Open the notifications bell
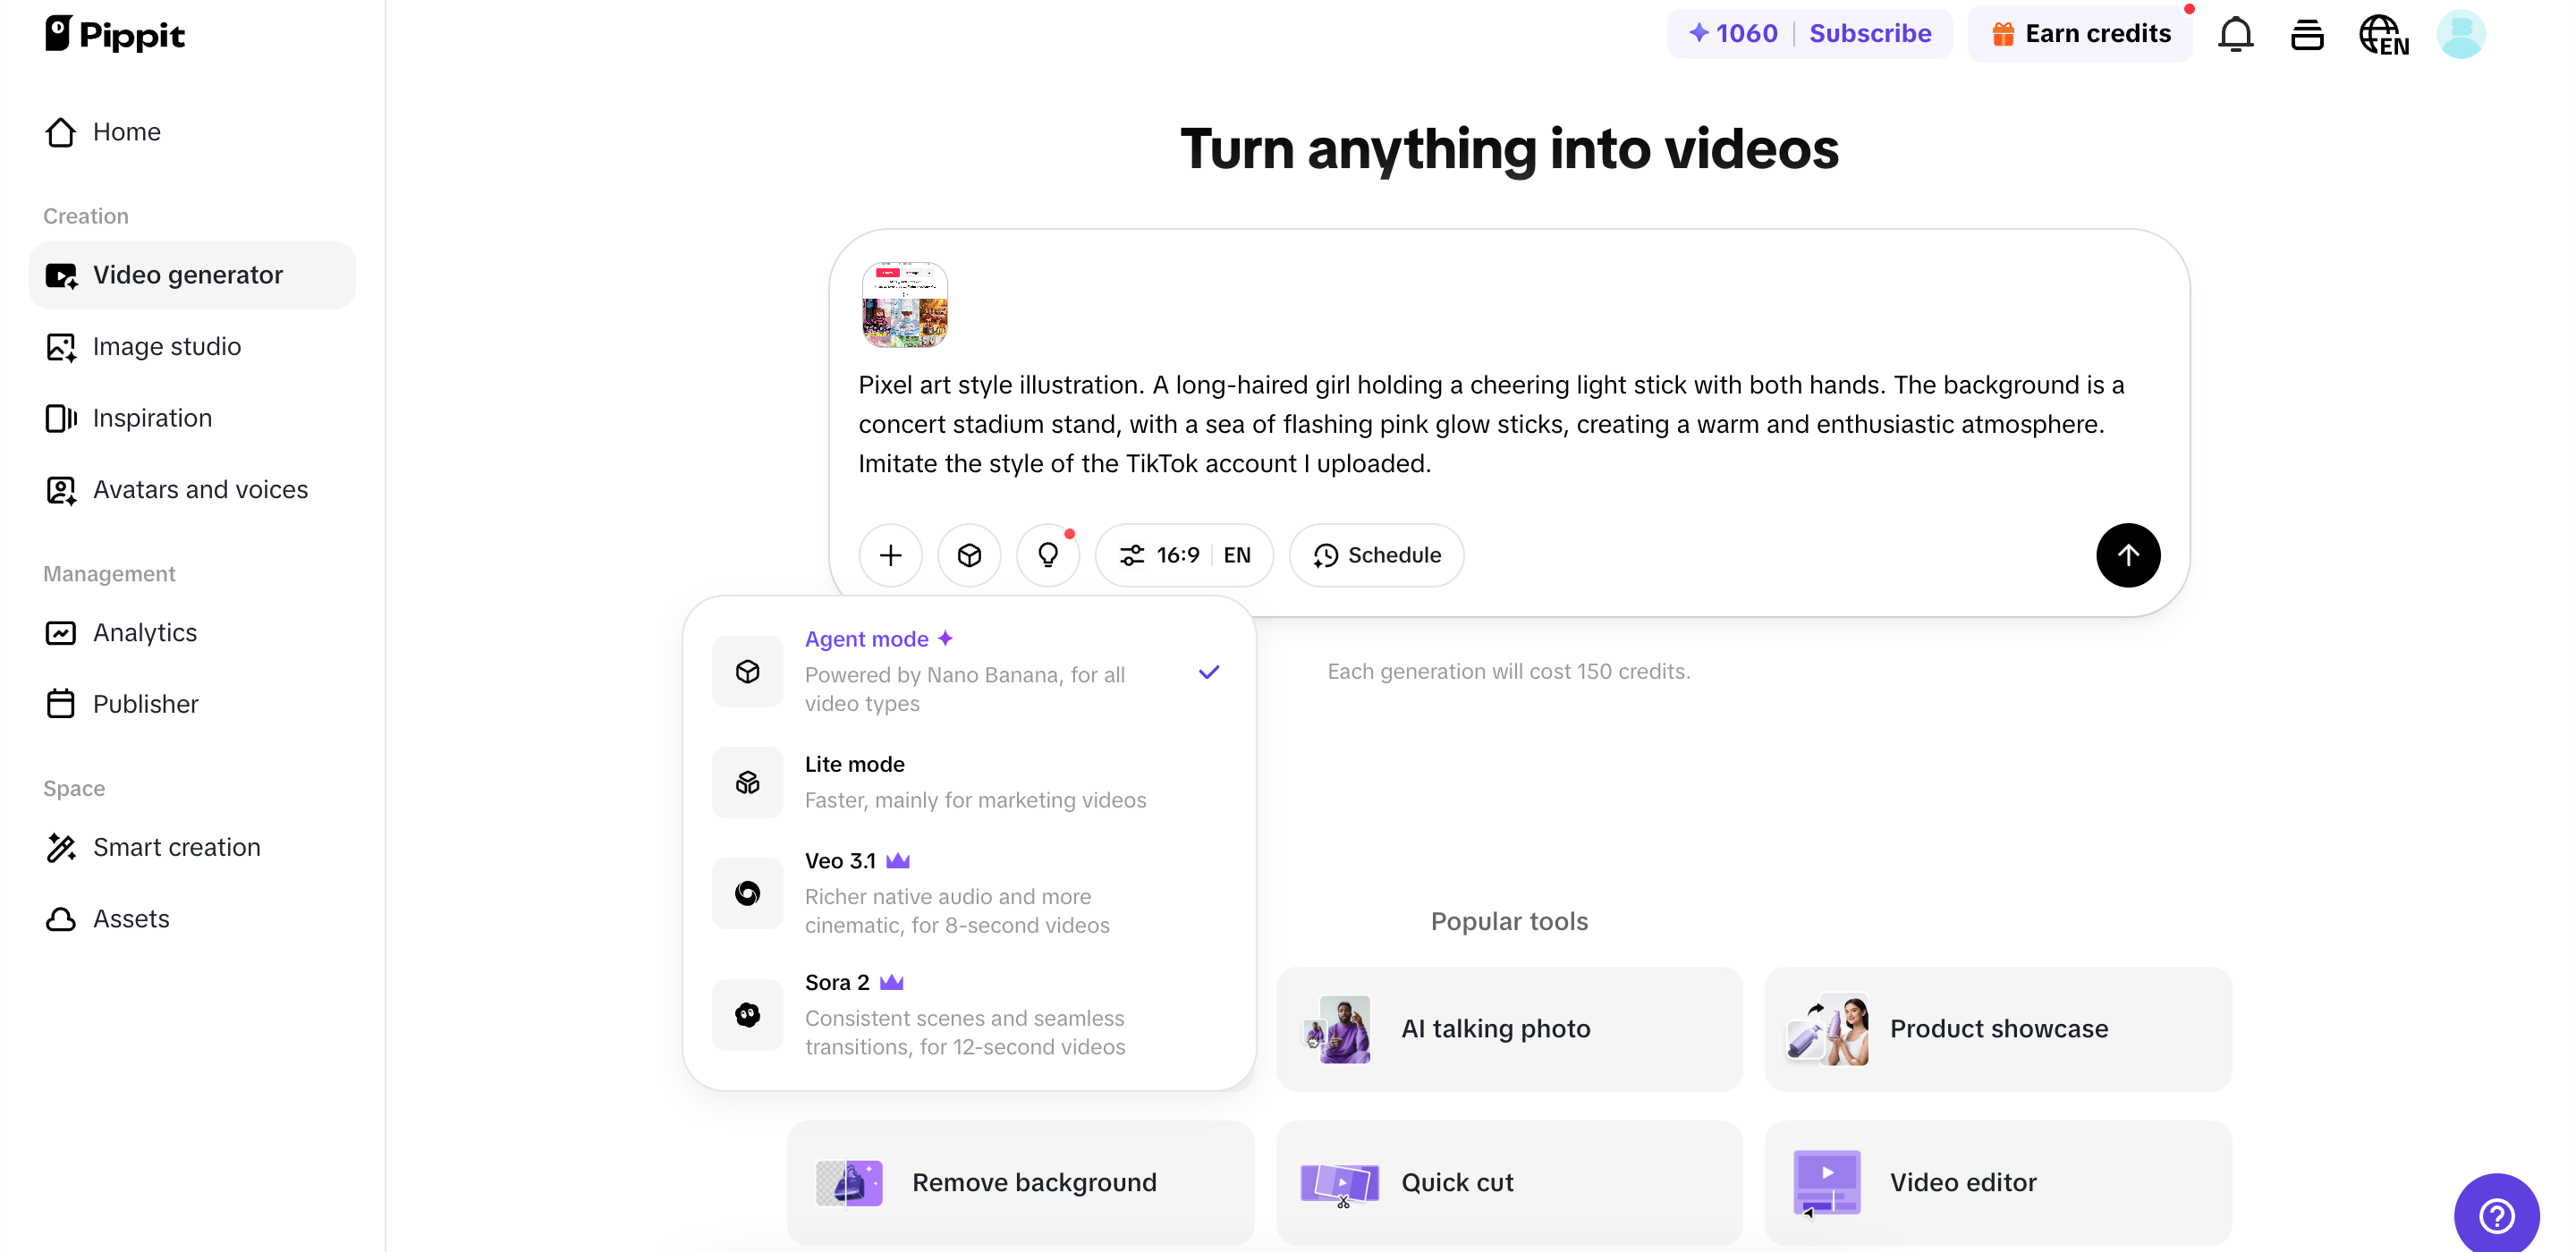The width and height of the screenshot is (2576, 1252). (2236, 33)
